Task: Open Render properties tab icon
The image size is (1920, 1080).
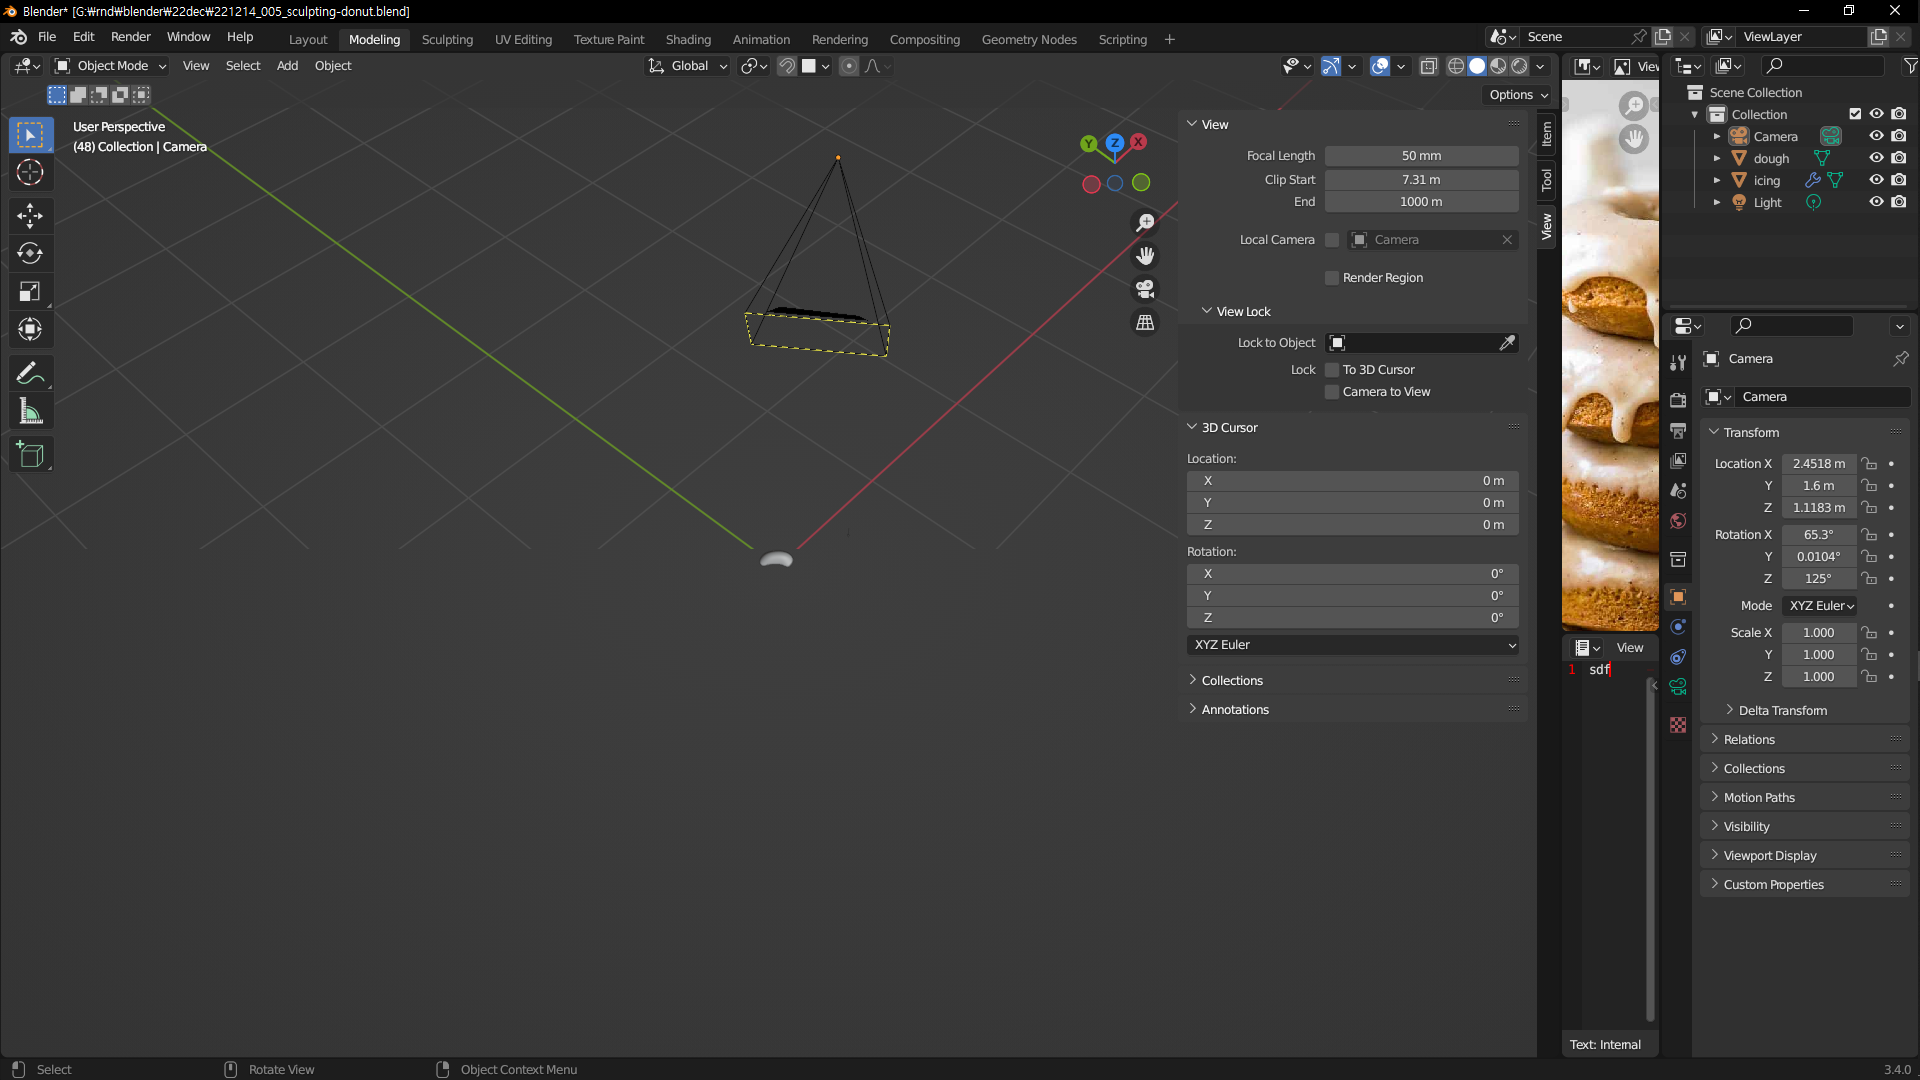Action: [x=1678, y=400]
